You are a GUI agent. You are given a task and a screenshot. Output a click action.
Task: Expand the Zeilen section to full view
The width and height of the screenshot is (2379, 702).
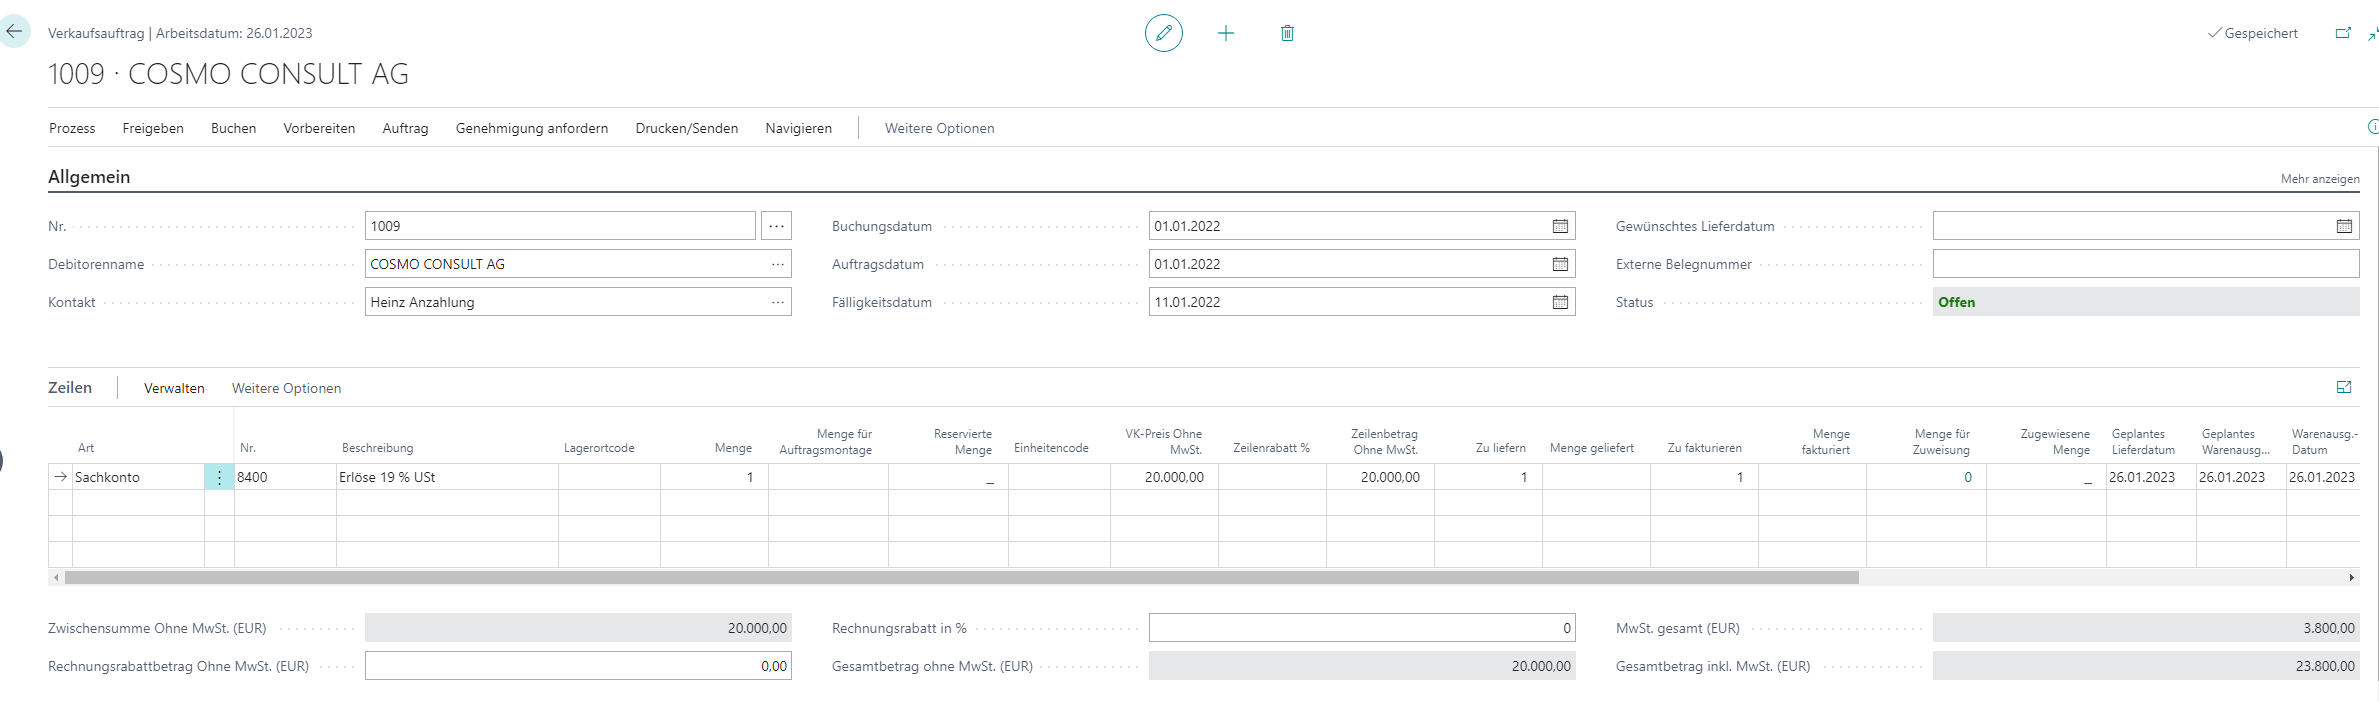(2343, 388)
